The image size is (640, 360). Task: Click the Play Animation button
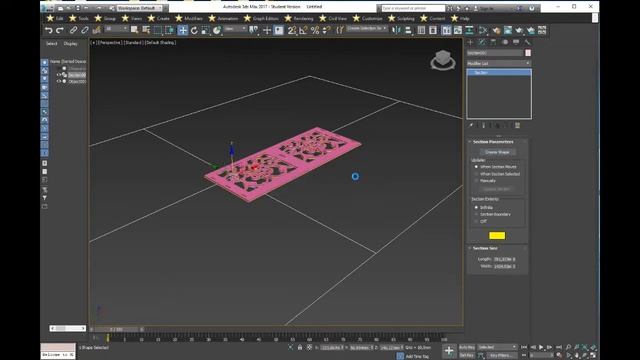(541, 347)
